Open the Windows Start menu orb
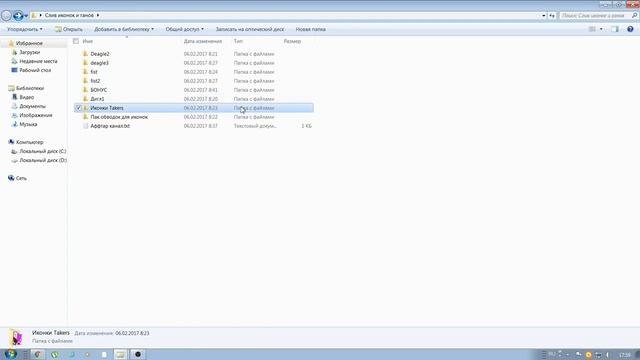The width and height of the screenshot is (640, 360). (10, 354)
